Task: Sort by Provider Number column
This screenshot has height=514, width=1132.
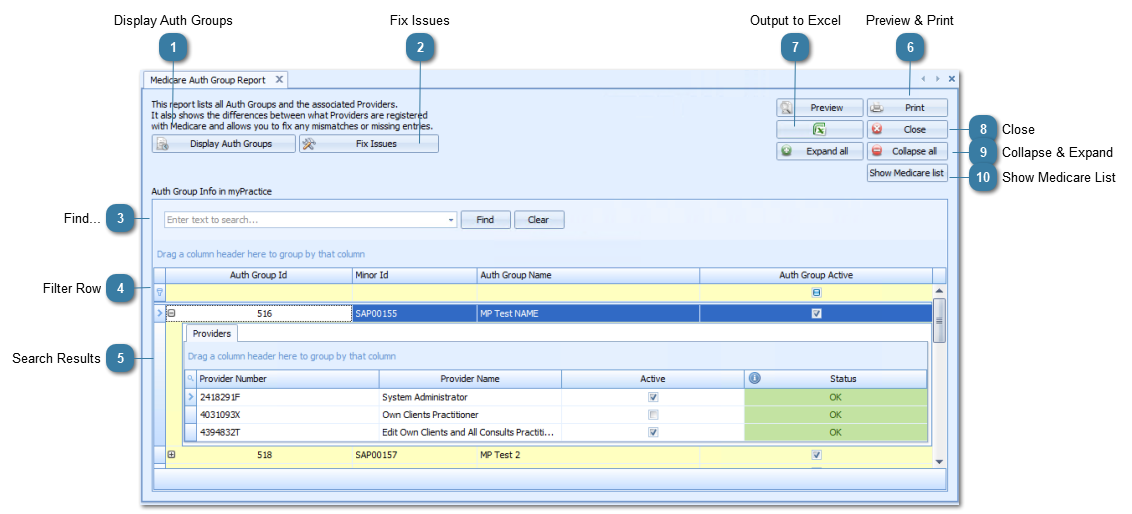Action: coord(287,379)
